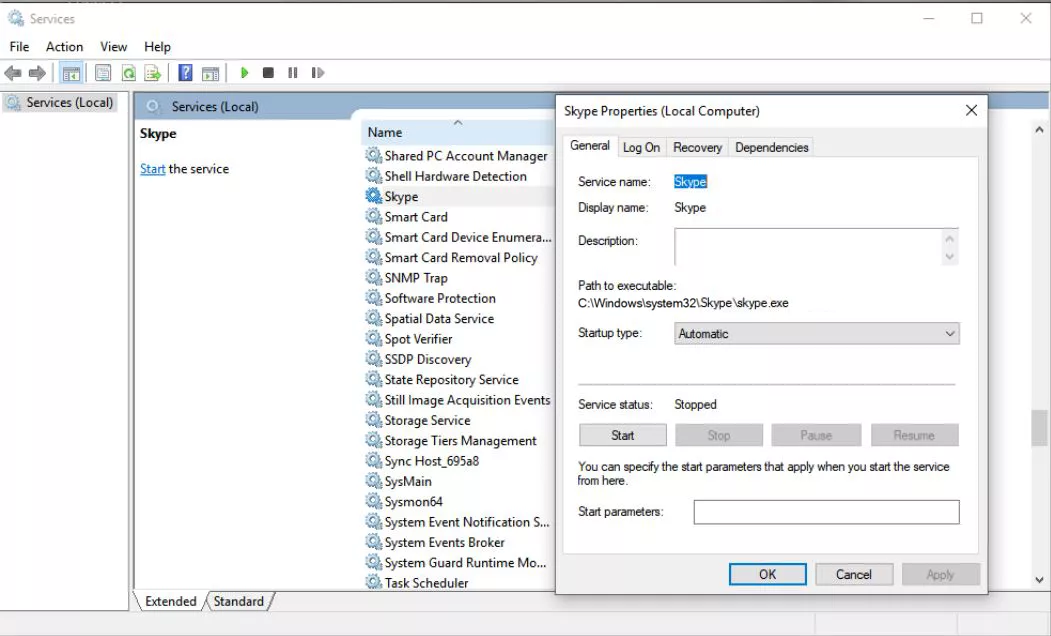Image resolution: width=1051 pixels, height=636 pixels.
Task: Click the Stop Service toolbar icon
Action: 268,73
